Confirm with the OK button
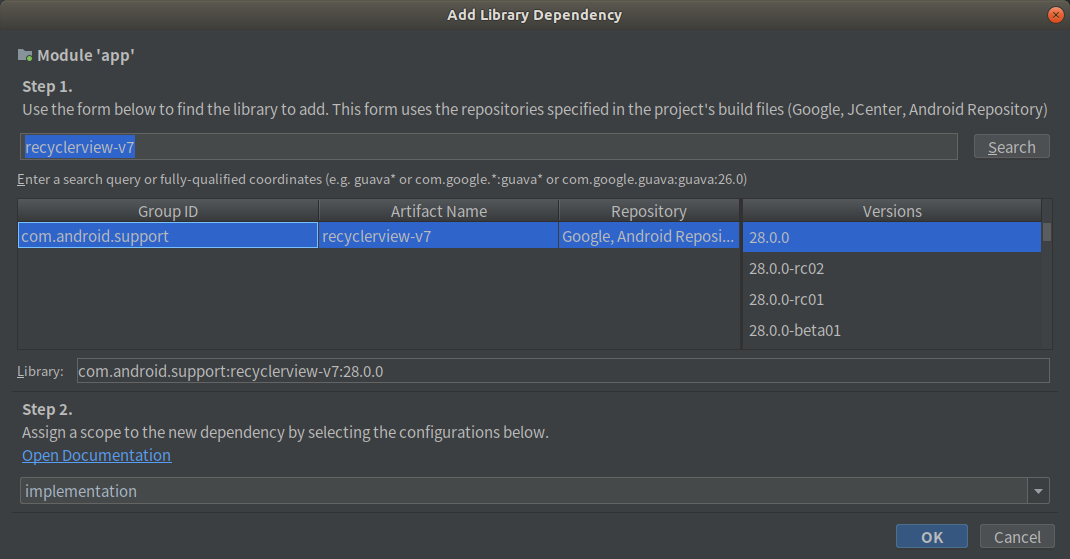Viewport: 1070px width, 559px height. coord(931,536)
